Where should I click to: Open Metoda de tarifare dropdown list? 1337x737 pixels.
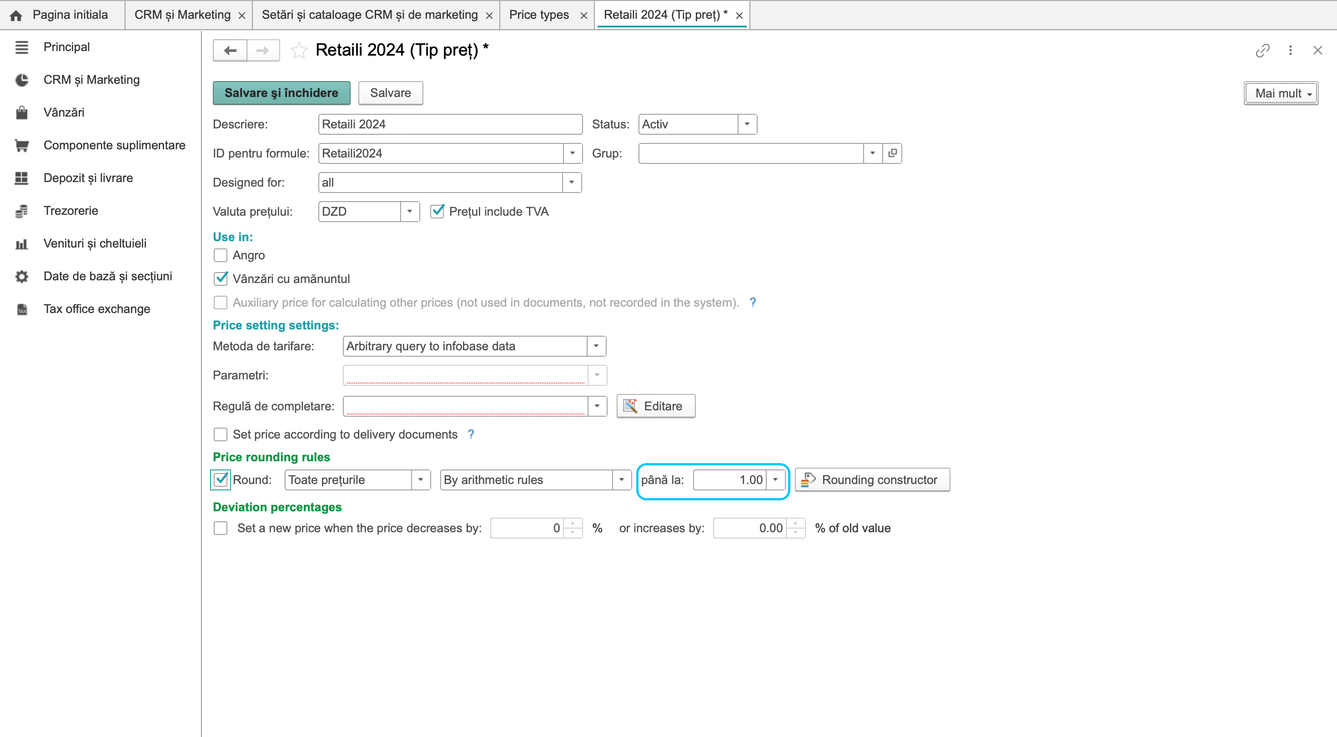coord(596,346)
